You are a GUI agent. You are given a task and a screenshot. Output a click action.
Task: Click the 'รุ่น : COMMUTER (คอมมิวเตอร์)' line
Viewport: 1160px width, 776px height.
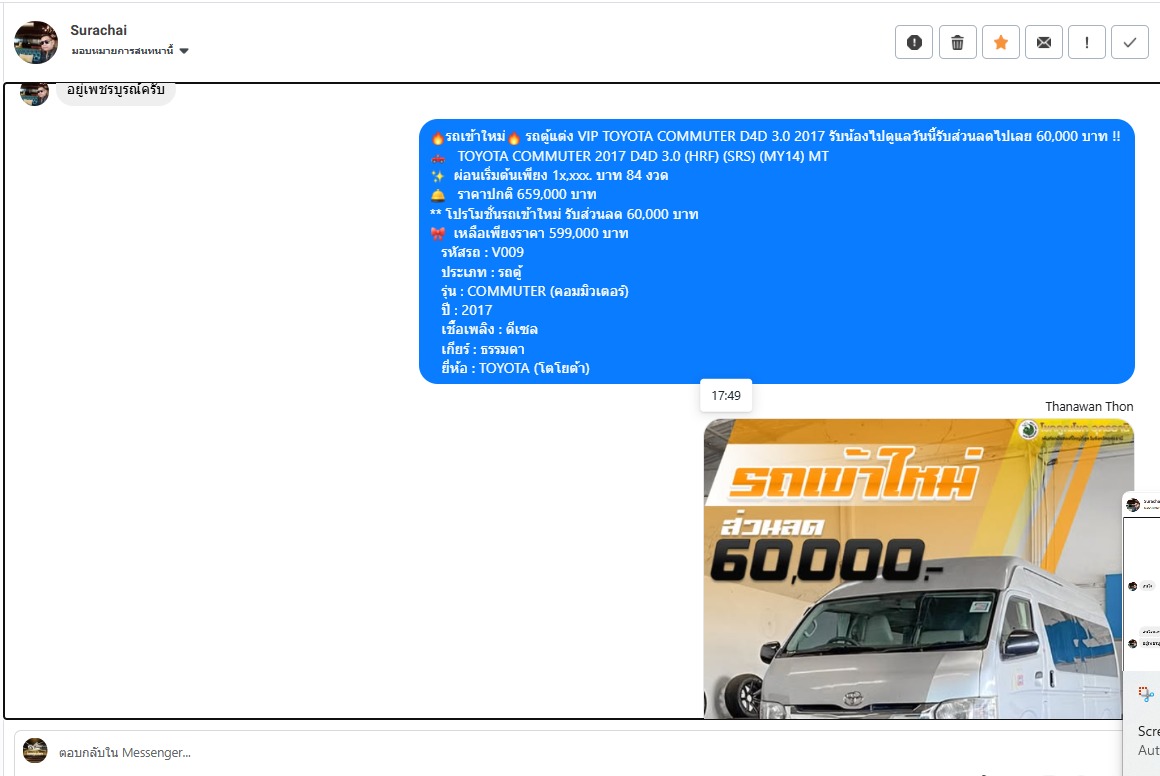(x=535, y=291)
